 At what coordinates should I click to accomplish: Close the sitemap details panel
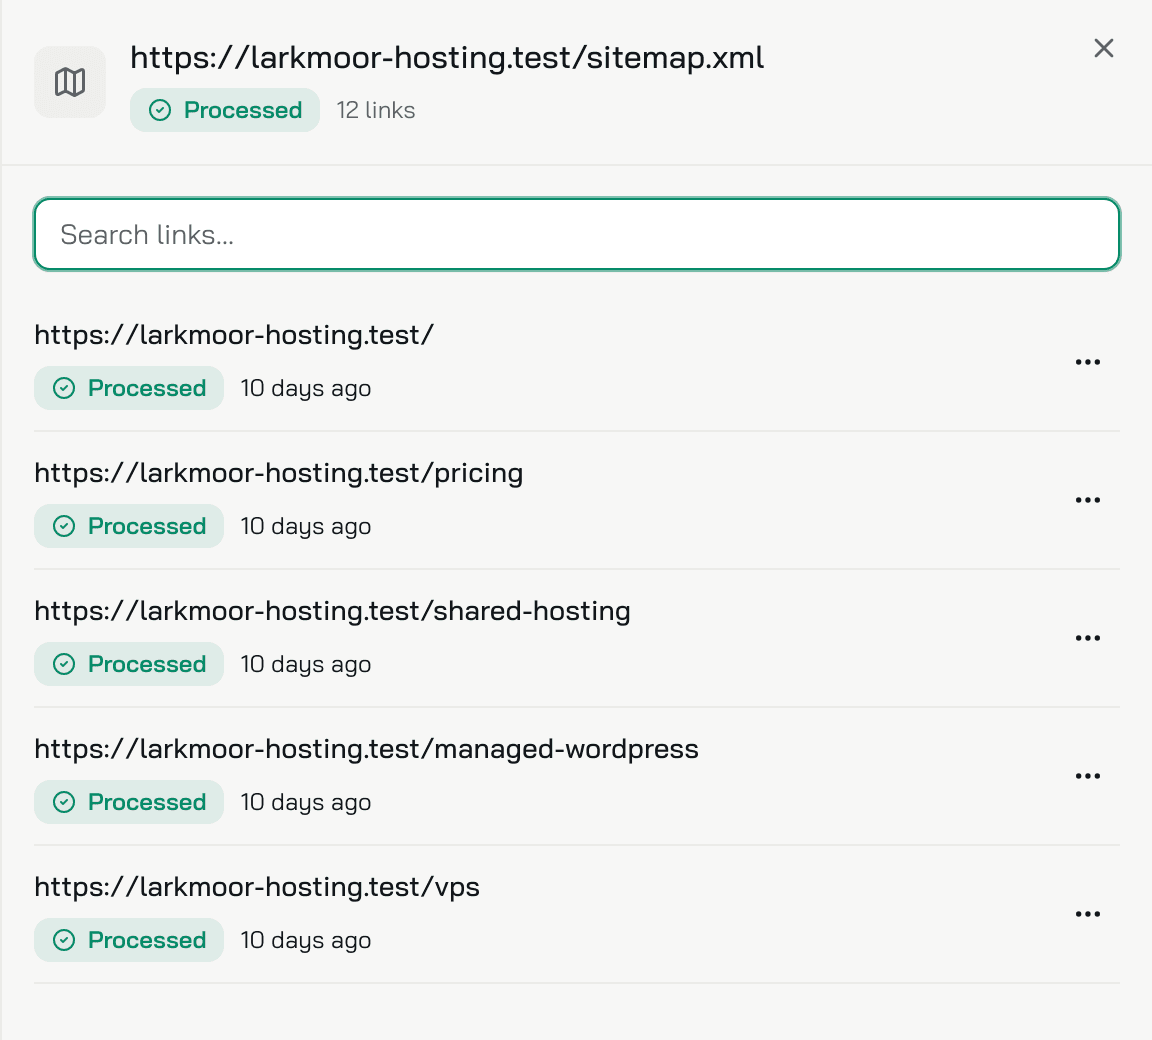click(1104, 48)
